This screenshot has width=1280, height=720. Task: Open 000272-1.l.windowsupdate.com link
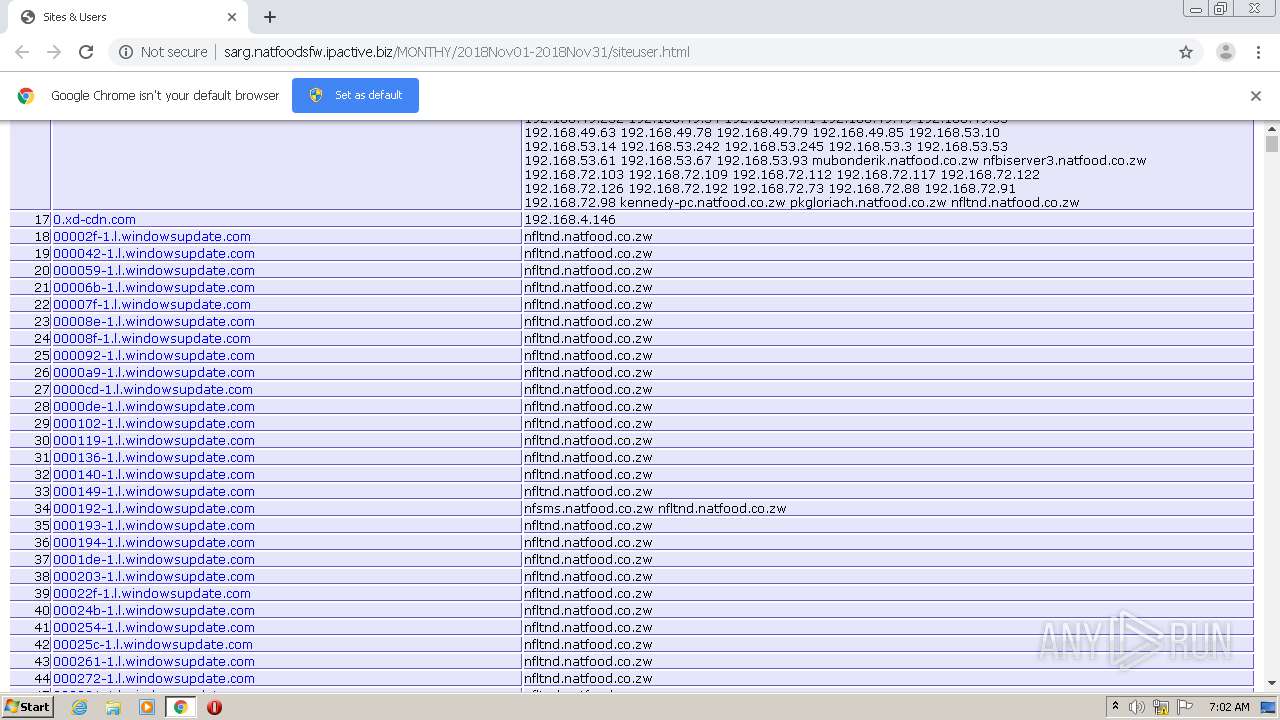[154, 678]
